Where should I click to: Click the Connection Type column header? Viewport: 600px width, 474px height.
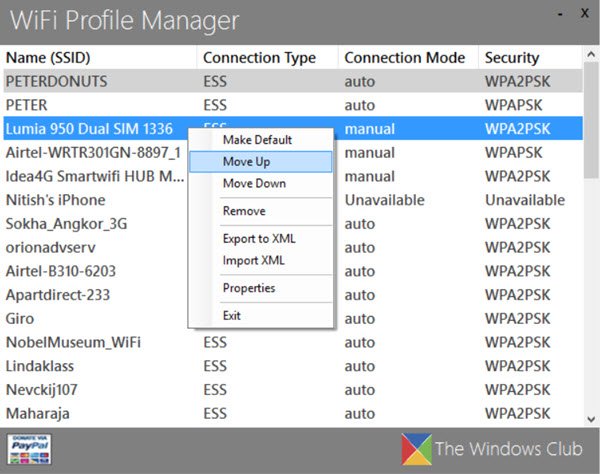pyautogui.click(x=259, y=58)
